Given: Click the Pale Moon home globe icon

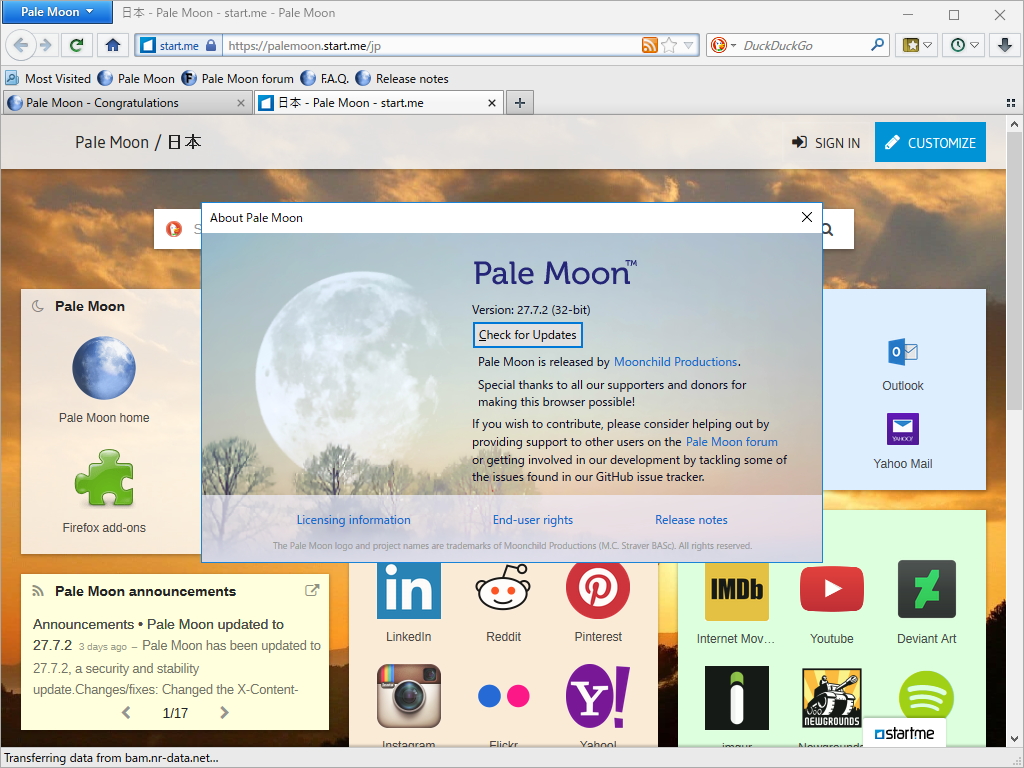Looking at the screenshot, I should (x=104, y=369).
